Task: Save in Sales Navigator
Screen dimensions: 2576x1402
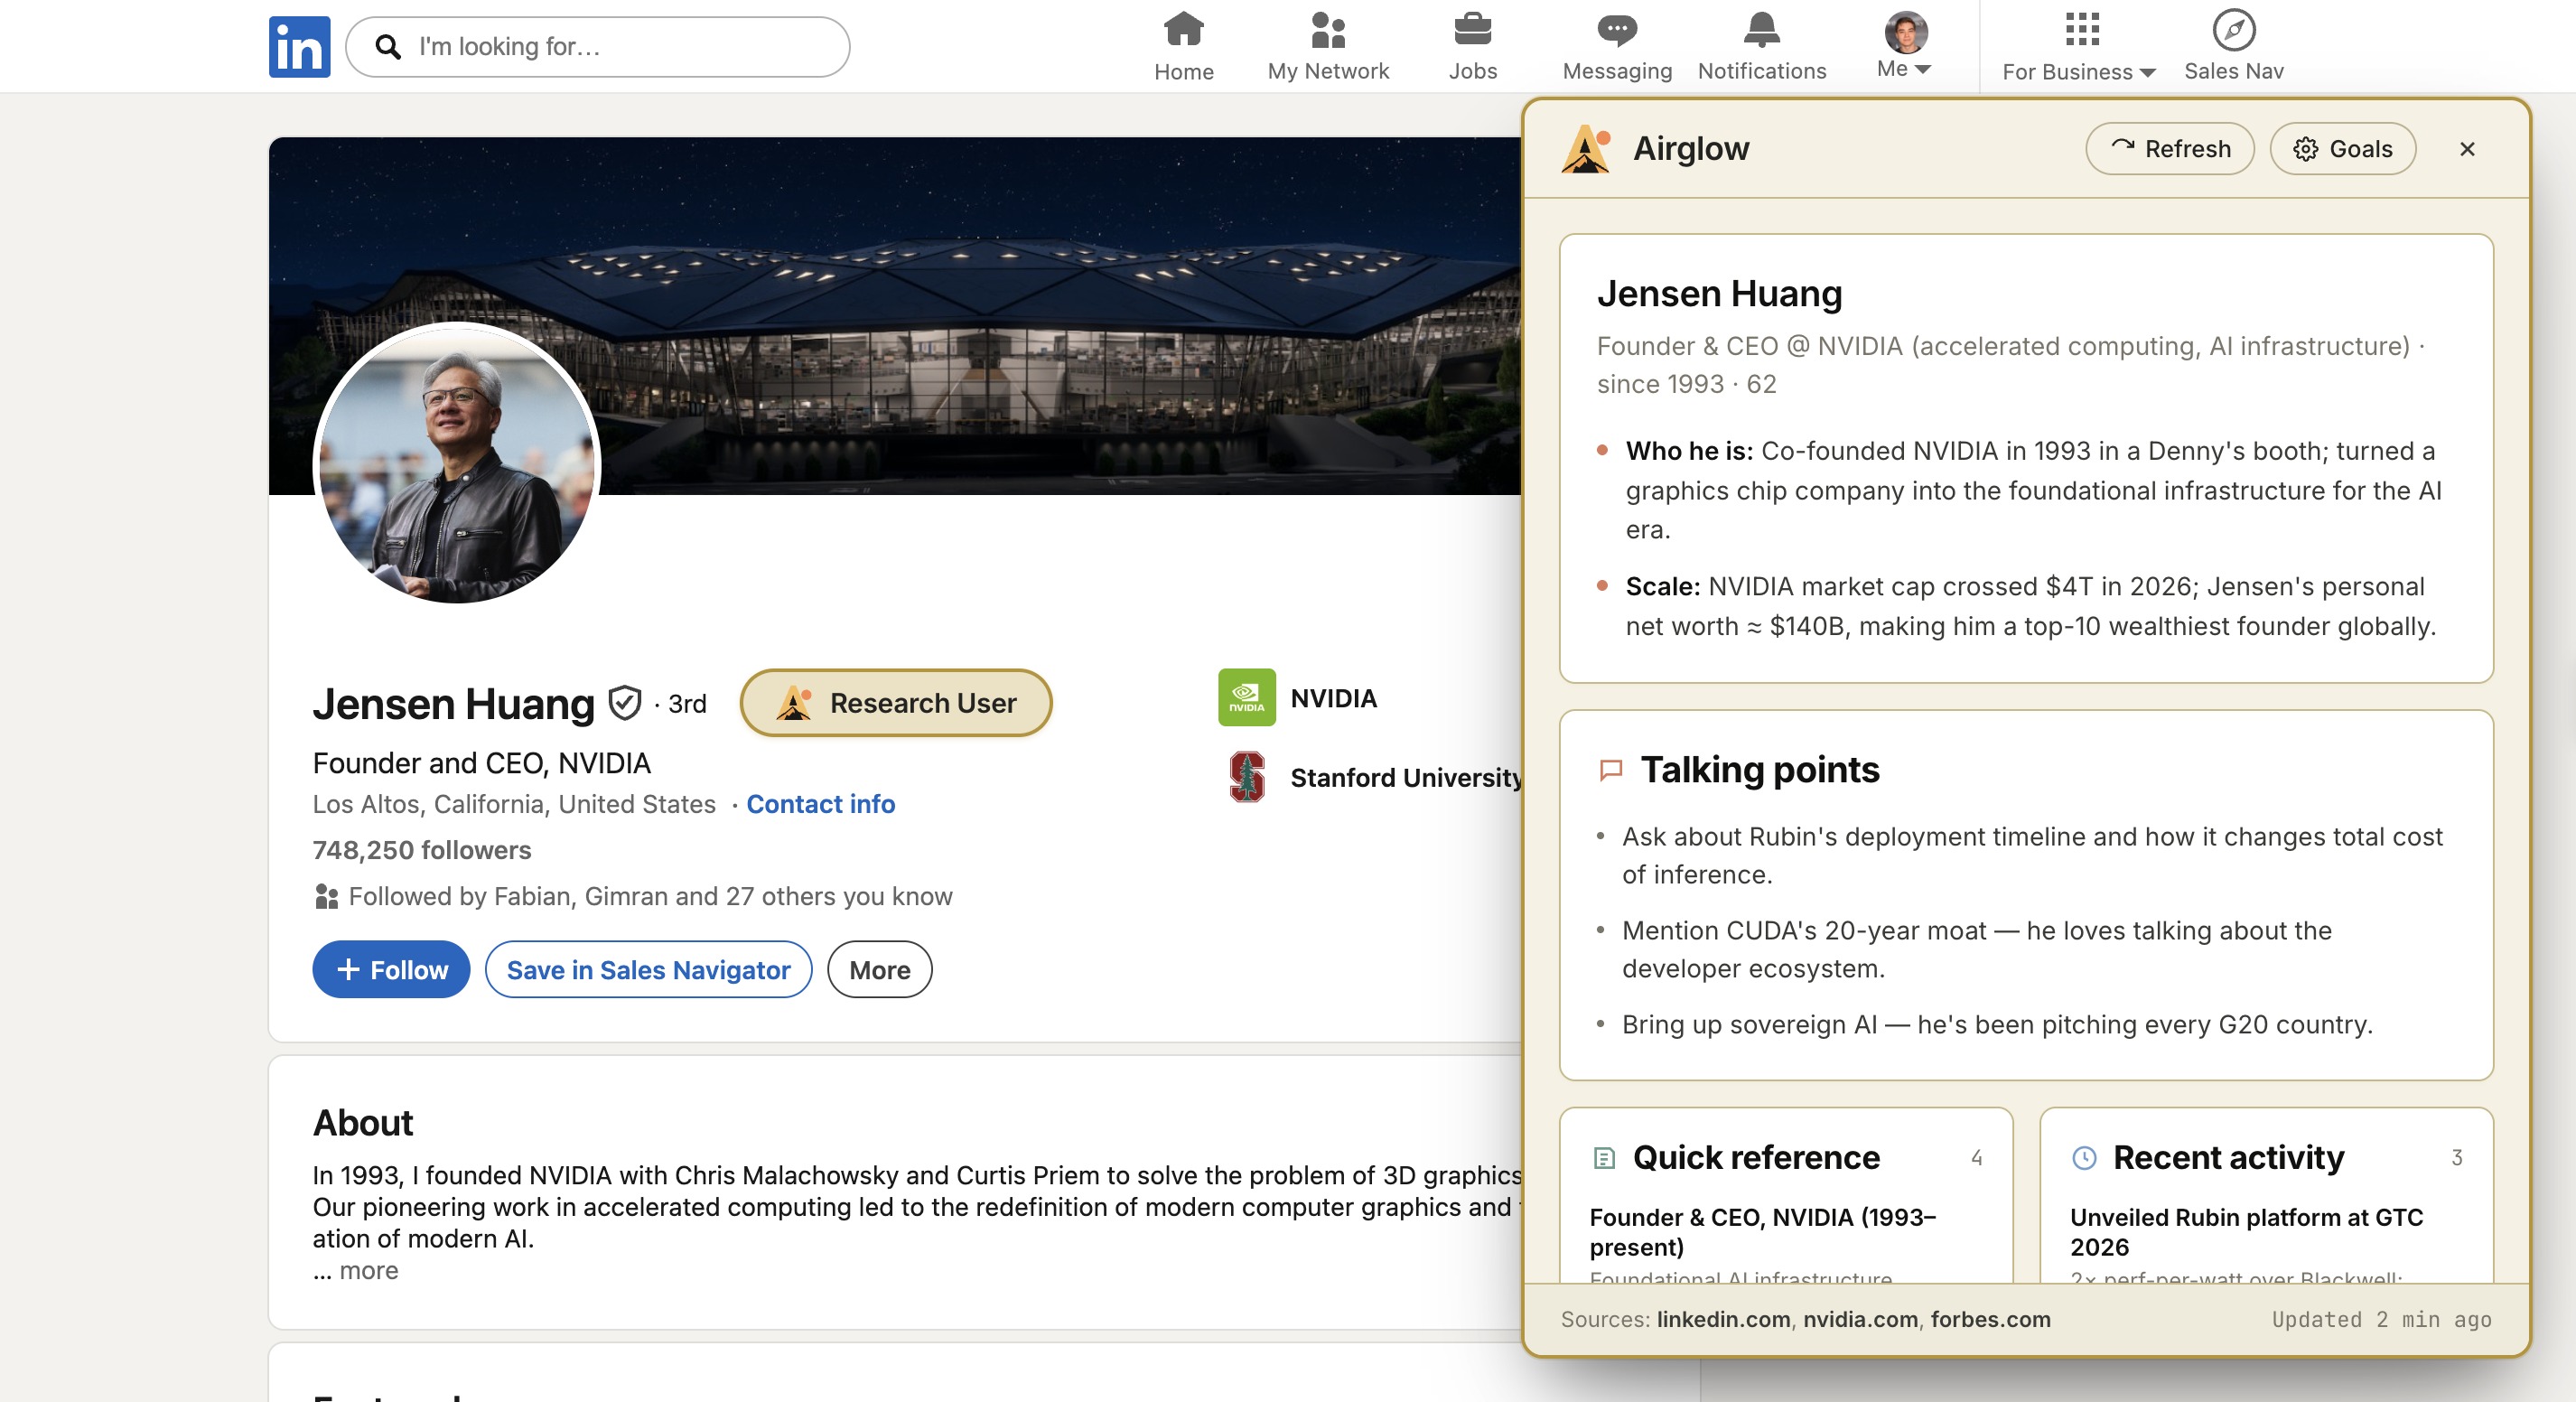Action: tap(648, 969)
